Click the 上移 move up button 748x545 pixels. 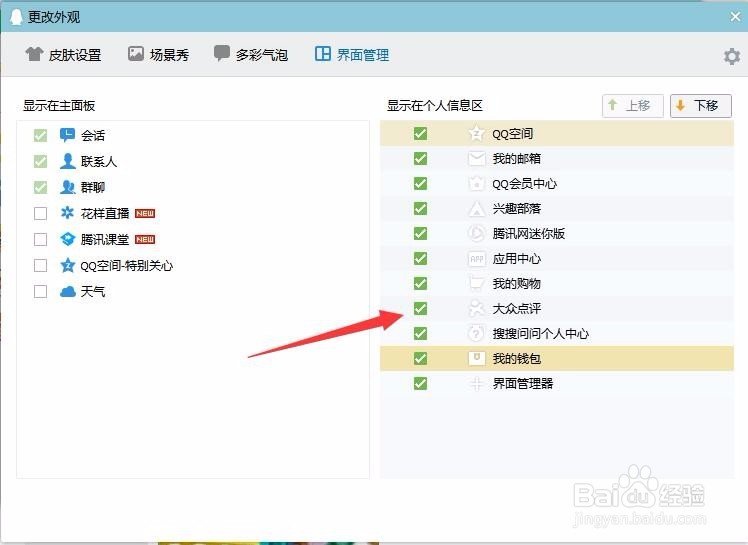[x=633, y=105]
